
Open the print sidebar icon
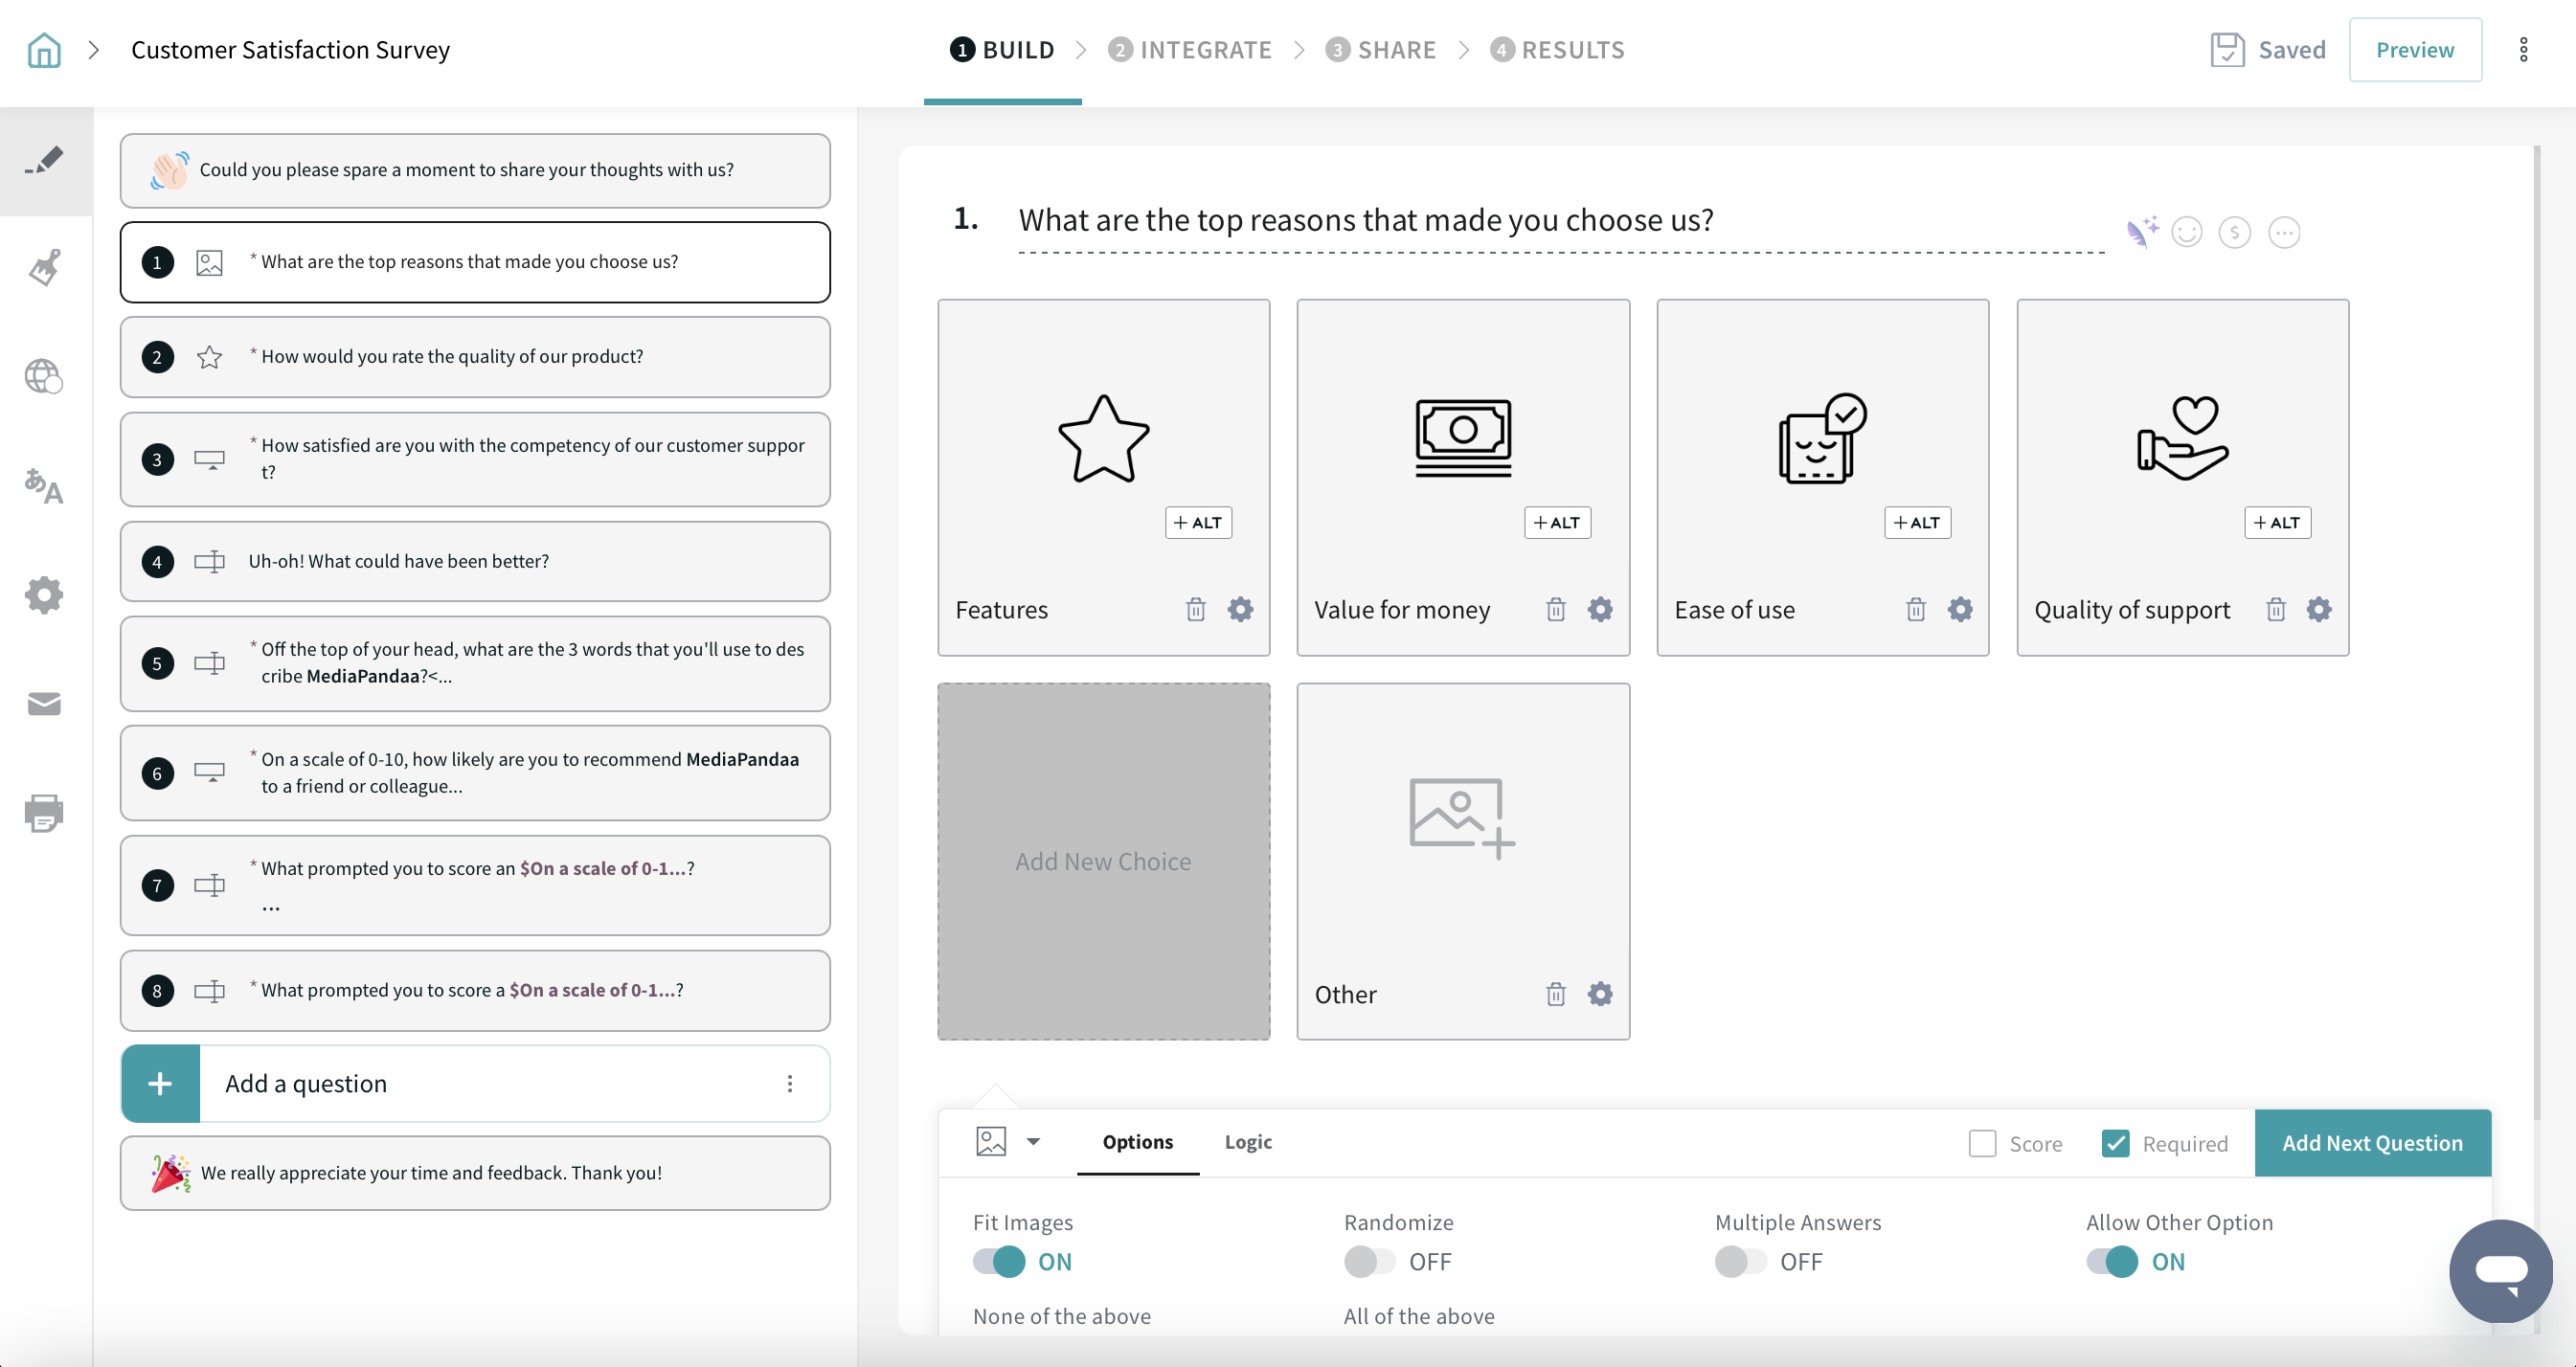[x=44, y=813]
